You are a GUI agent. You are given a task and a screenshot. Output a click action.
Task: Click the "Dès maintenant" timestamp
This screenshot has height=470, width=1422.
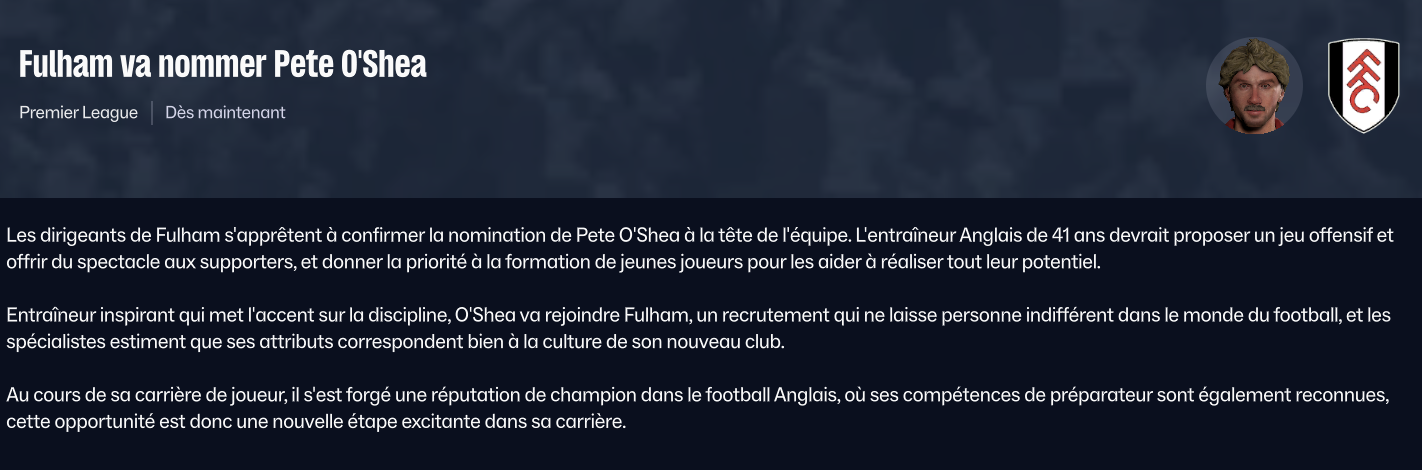tap(225, 113)
